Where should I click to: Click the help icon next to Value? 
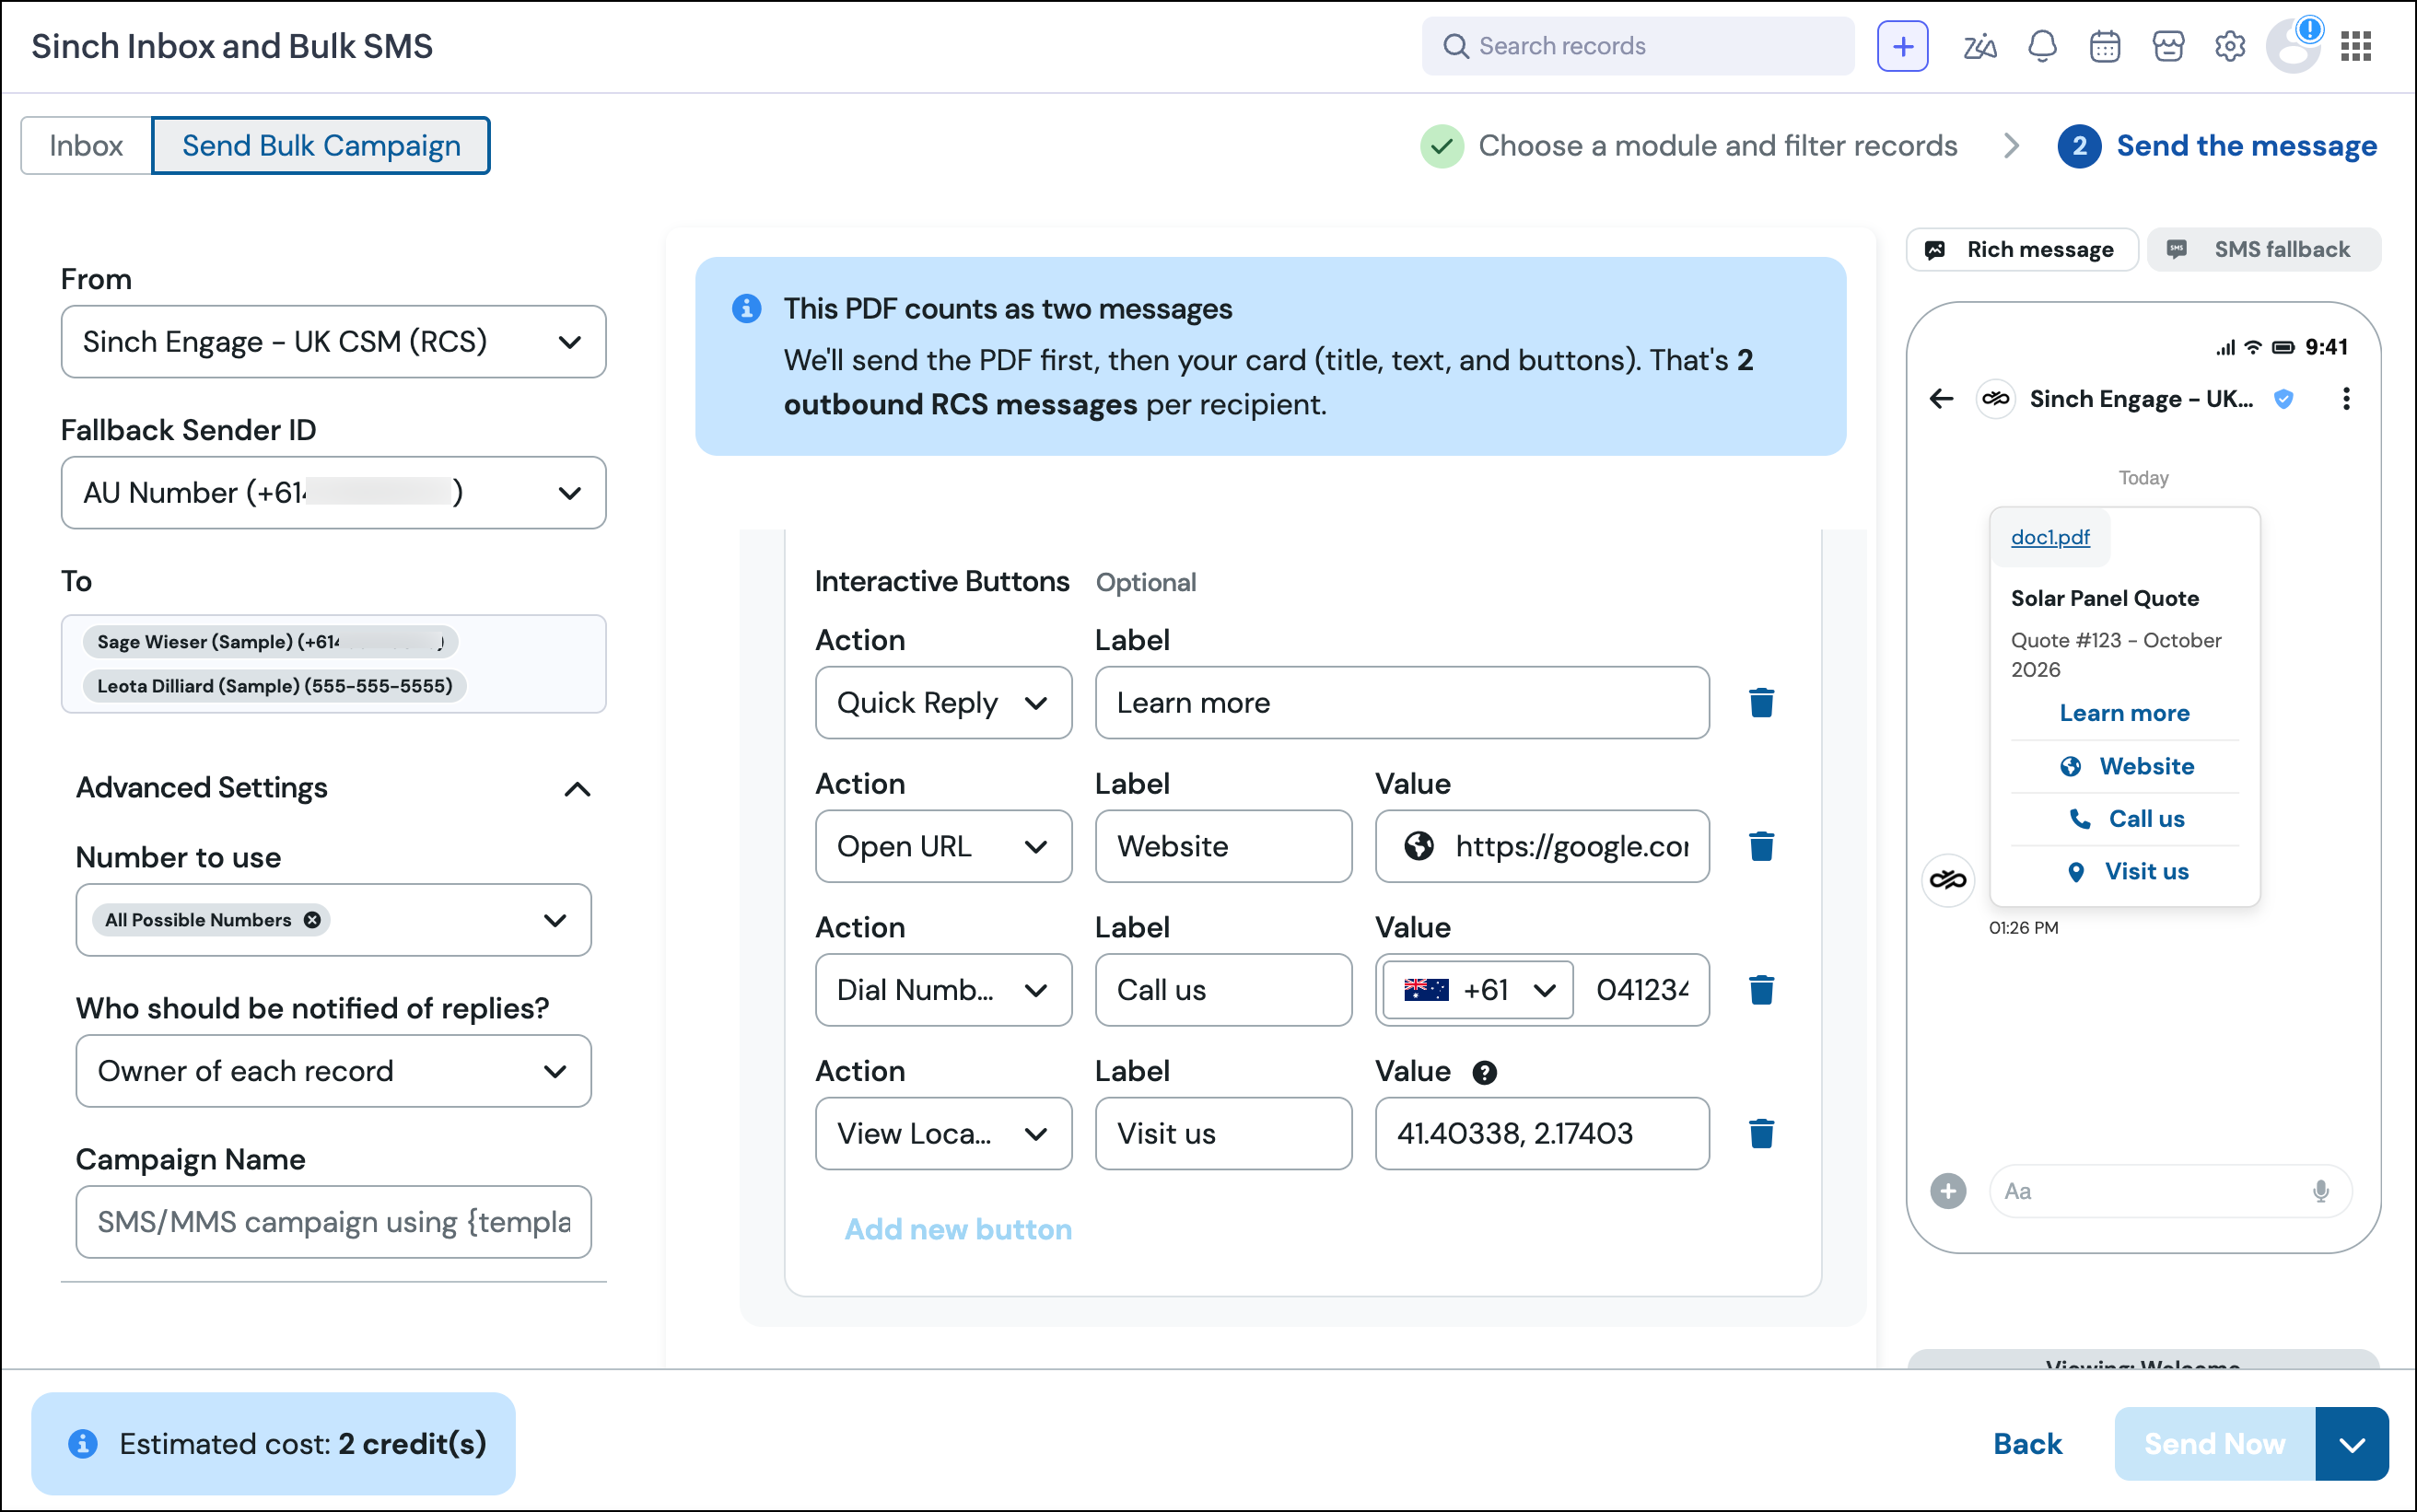(1484, 1073)
